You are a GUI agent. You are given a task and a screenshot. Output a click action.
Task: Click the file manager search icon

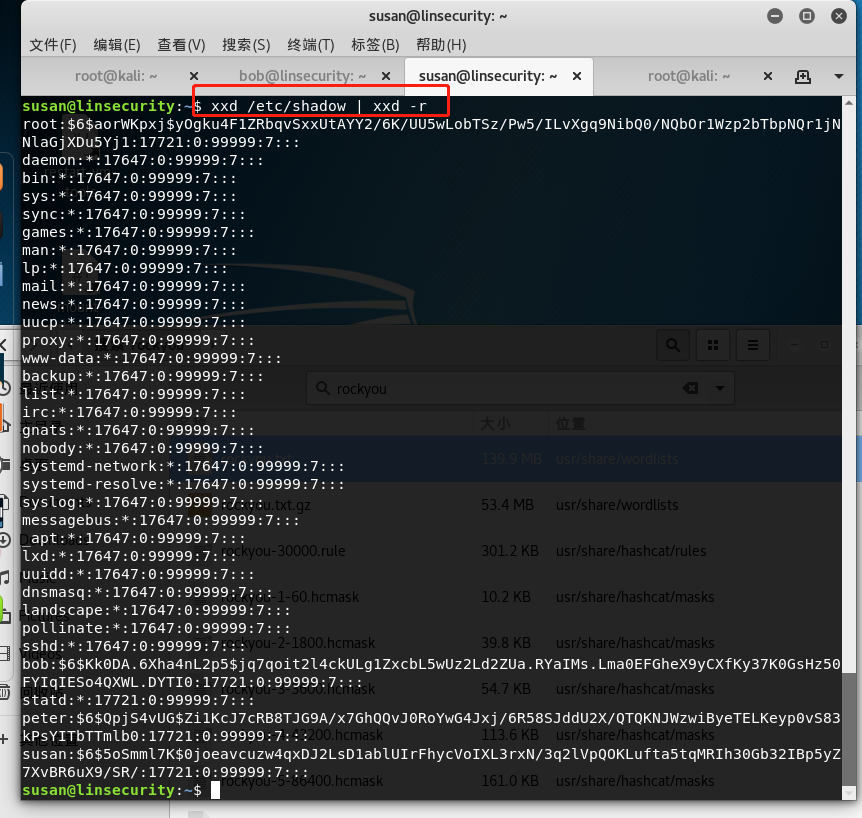(673, 345)
